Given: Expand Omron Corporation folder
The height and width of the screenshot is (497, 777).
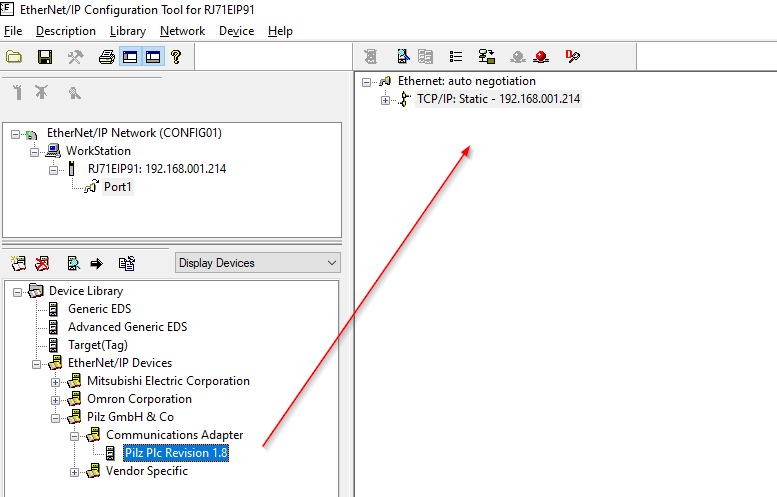Looking at the screenshot, I should coord(56,400).
